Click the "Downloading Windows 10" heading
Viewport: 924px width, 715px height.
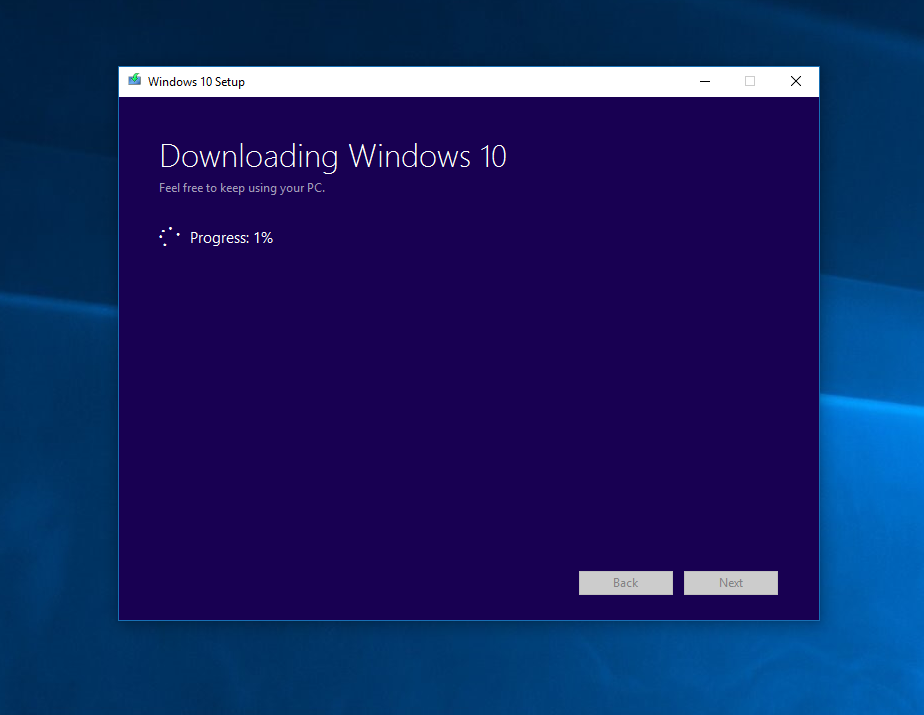point(333,157)
